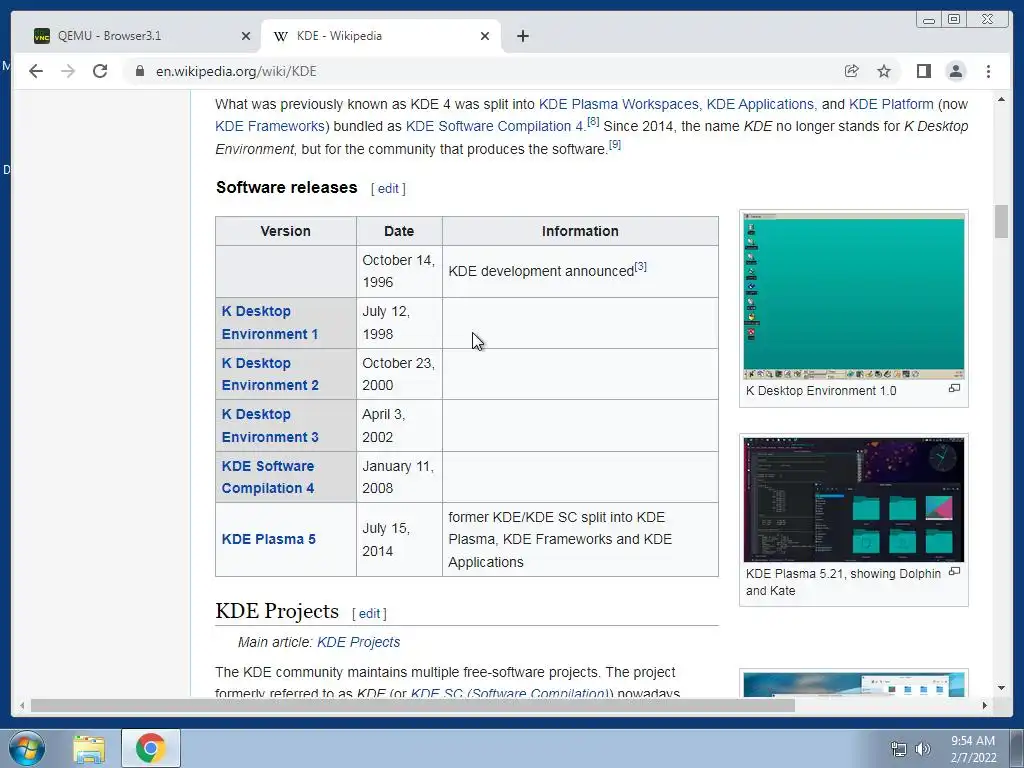Select the KDE - Wikipedia tab

[x=381, y=36]
